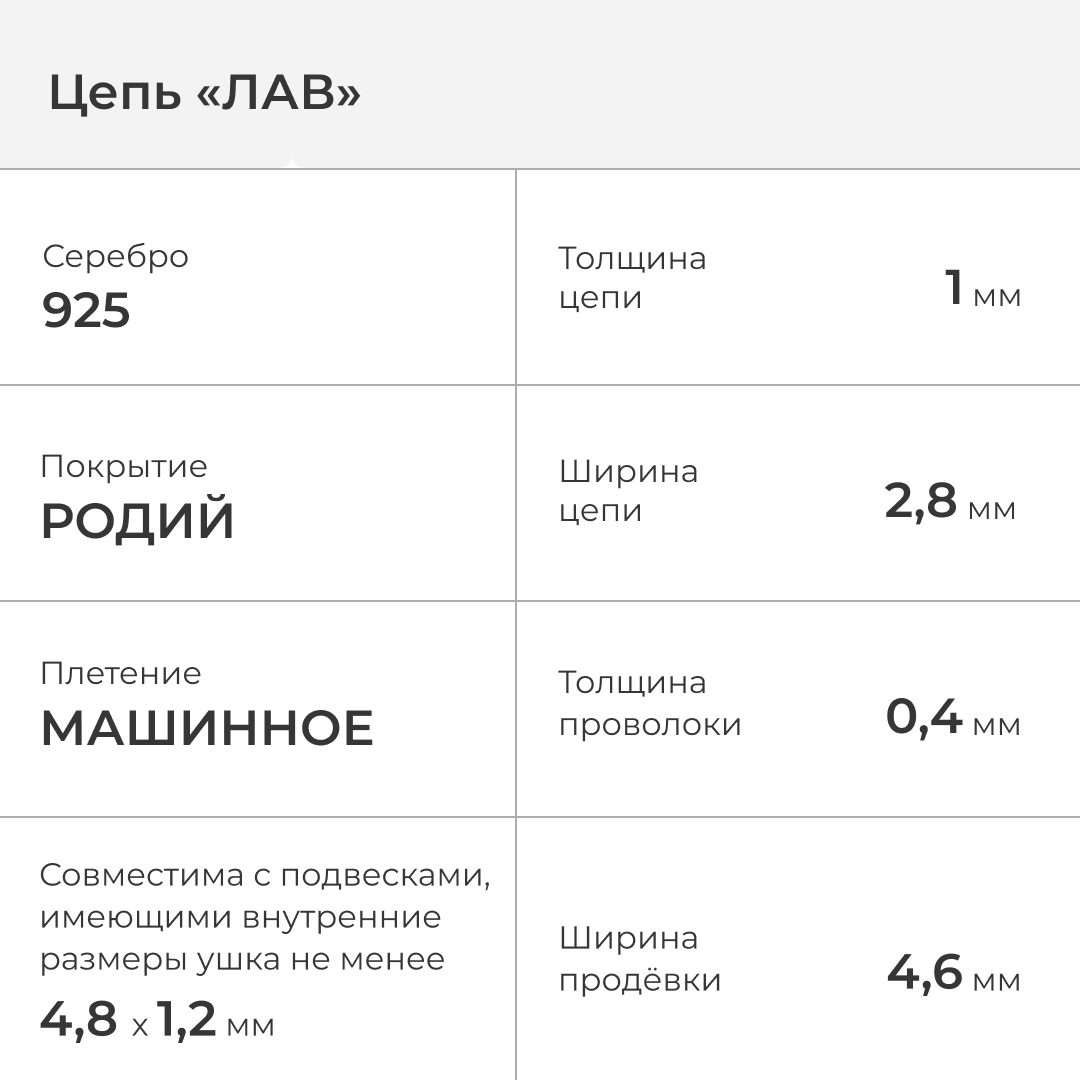Select the «Плетение» label
1080x1080 pixels.
[121, 673]
